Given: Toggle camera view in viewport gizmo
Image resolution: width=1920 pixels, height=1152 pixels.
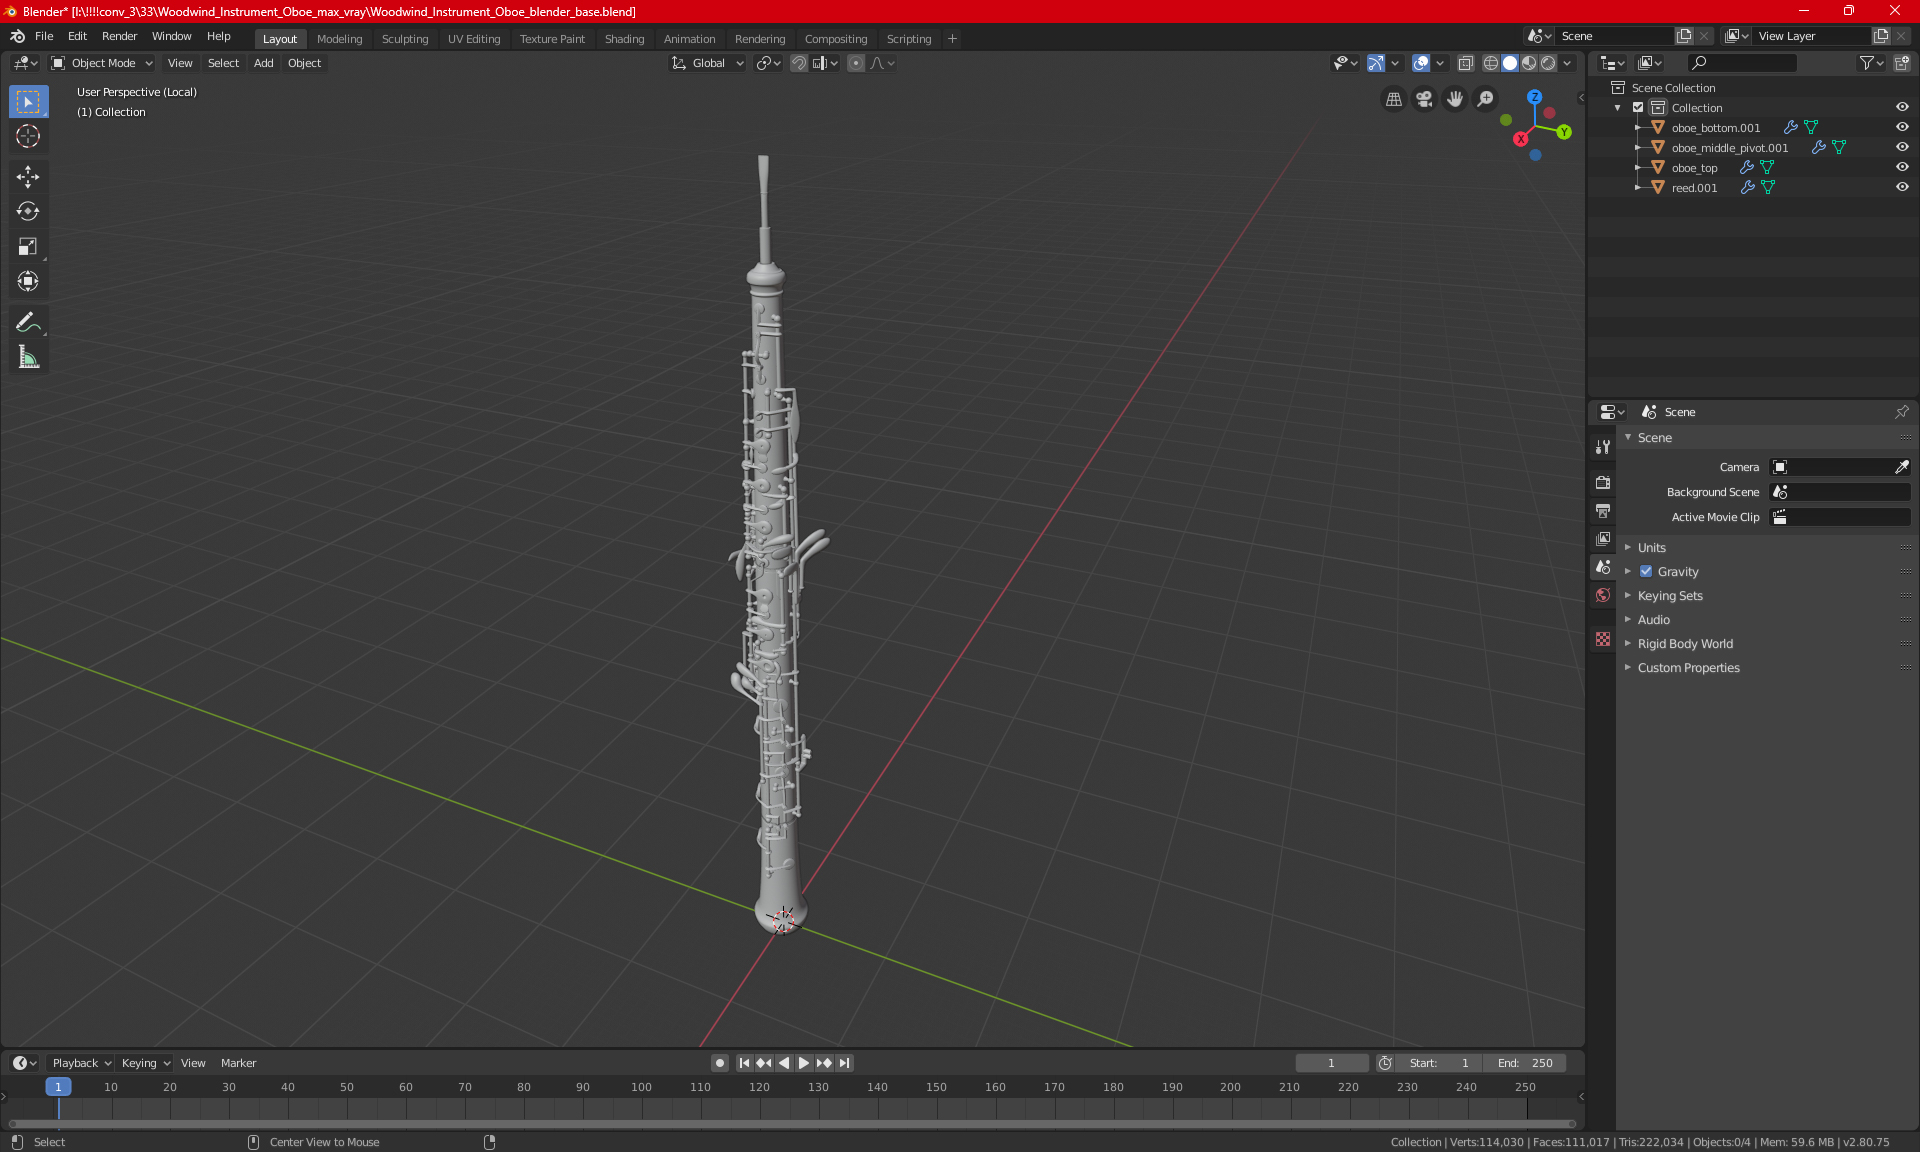Looking at the screenshot, I should 1424,99.
